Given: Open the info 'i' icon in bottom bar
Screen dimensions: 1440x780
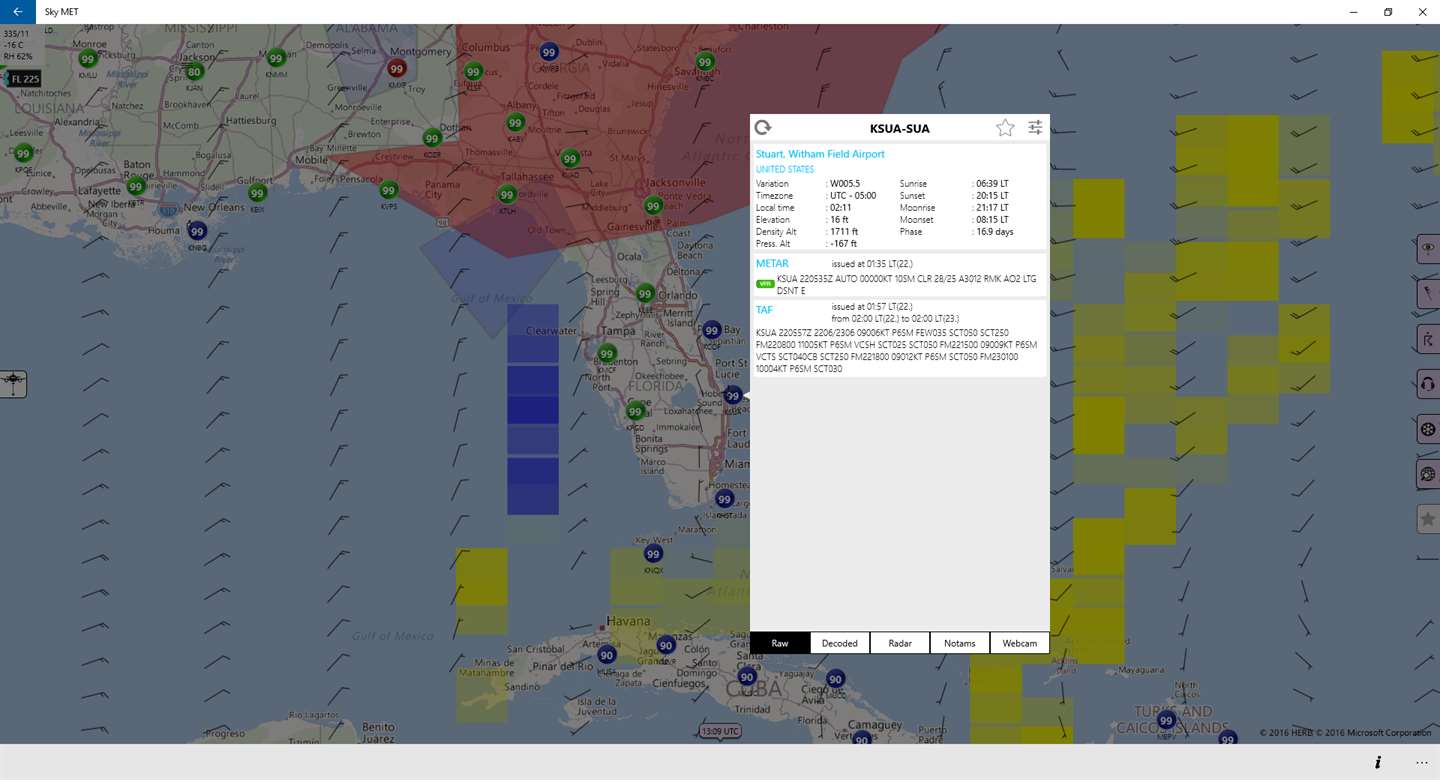Looking at the screenshot, I should [x=1378, y=762].
